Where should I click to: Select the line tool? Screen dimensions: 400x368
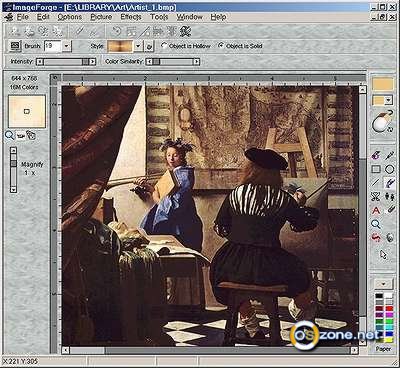tap(376, 183)
